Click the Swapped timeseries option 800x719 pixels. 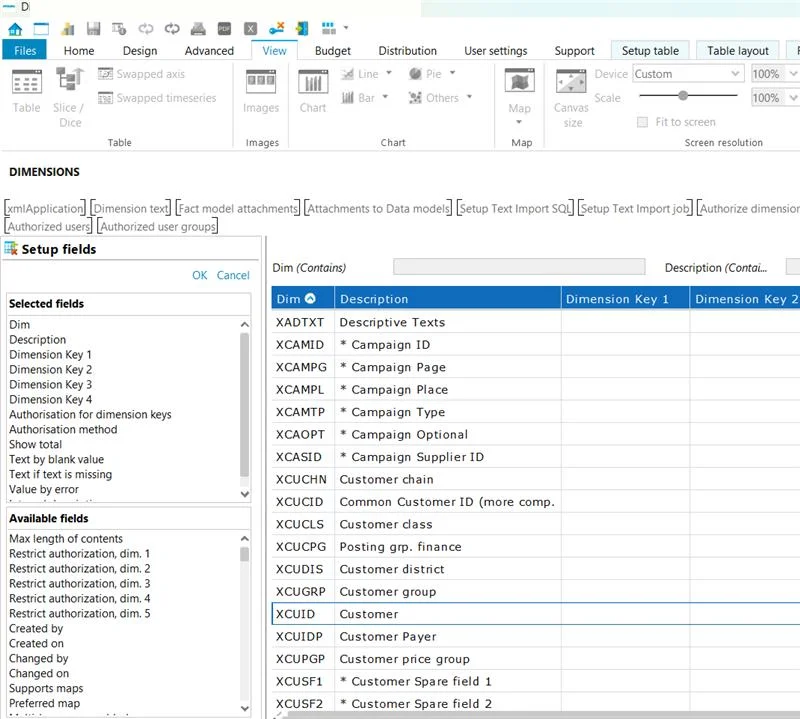pyautogui.click(x=157, y=97)
